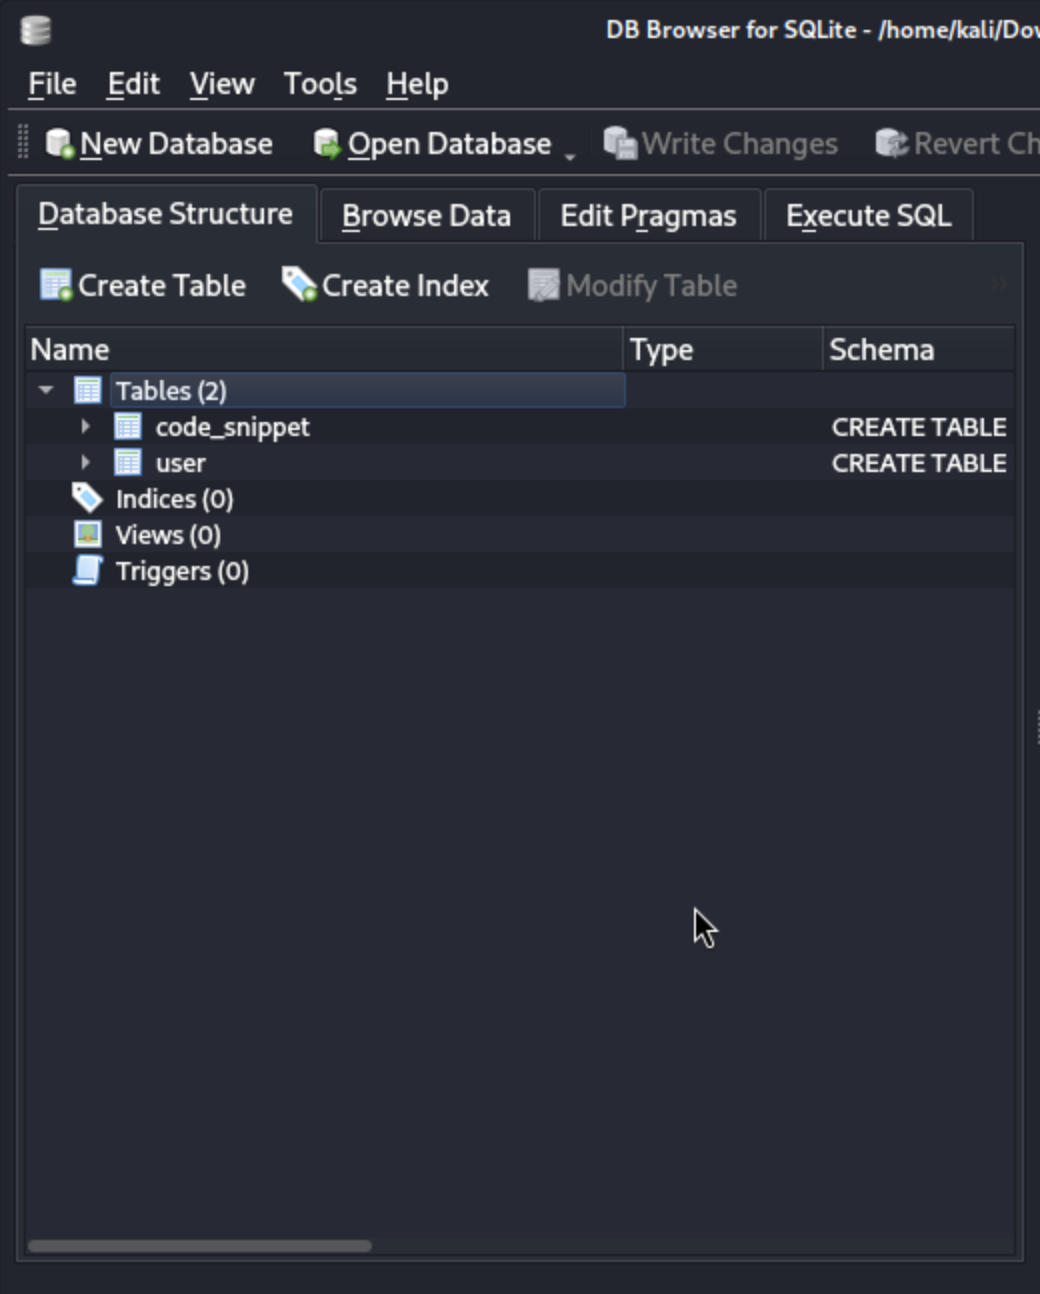Open the Open Database dropdown arrow
The width and height of the screenshot is (1040, 1294).
570,155
